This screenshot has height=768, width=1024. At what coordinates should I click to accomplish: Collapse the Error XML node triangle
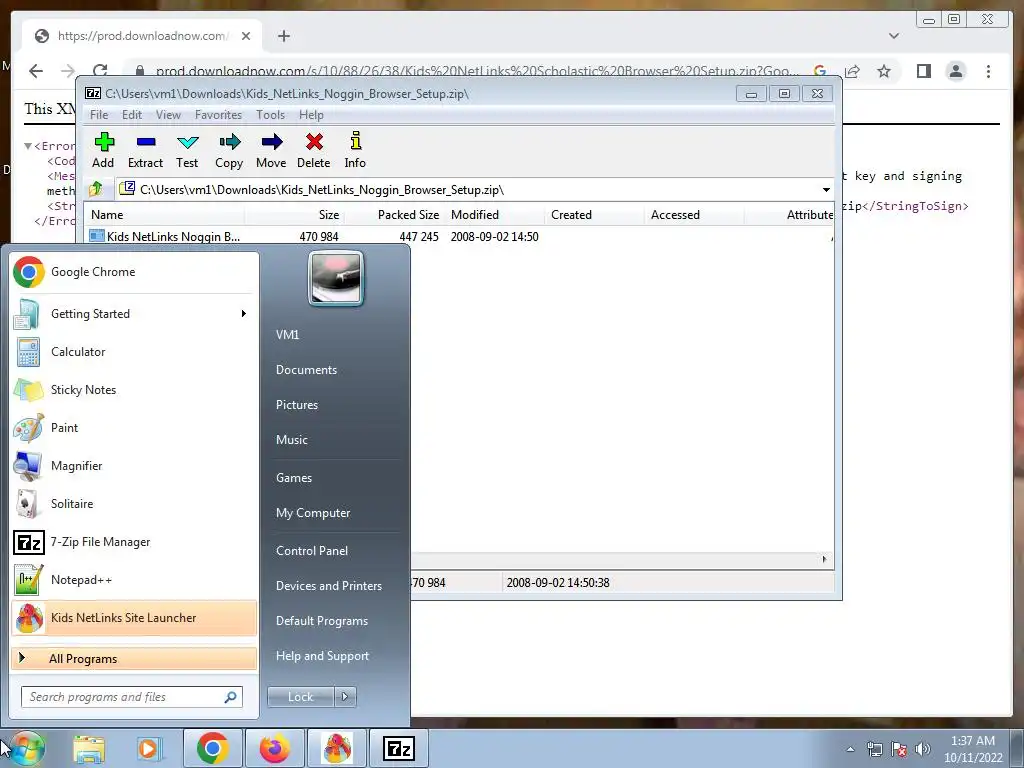[28, 146]
